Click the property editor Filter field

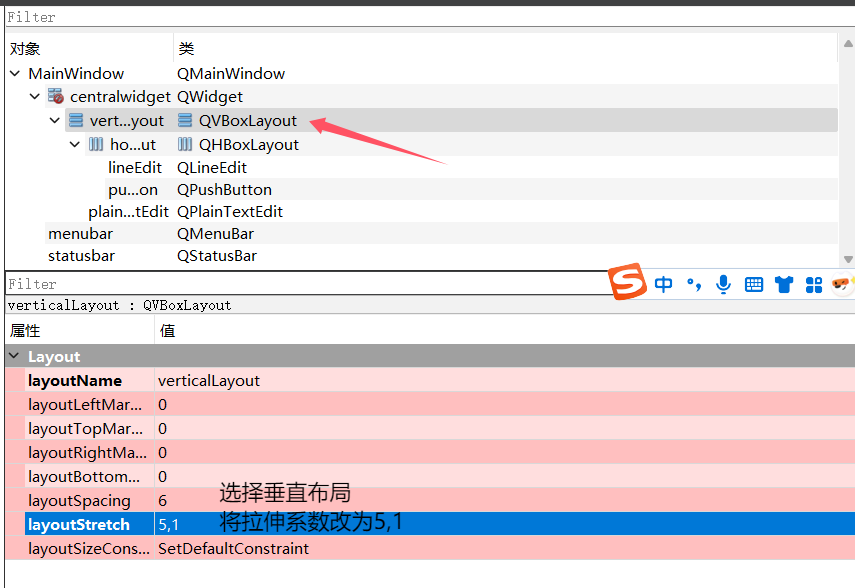pyautogui.click(x=308, y=284)
